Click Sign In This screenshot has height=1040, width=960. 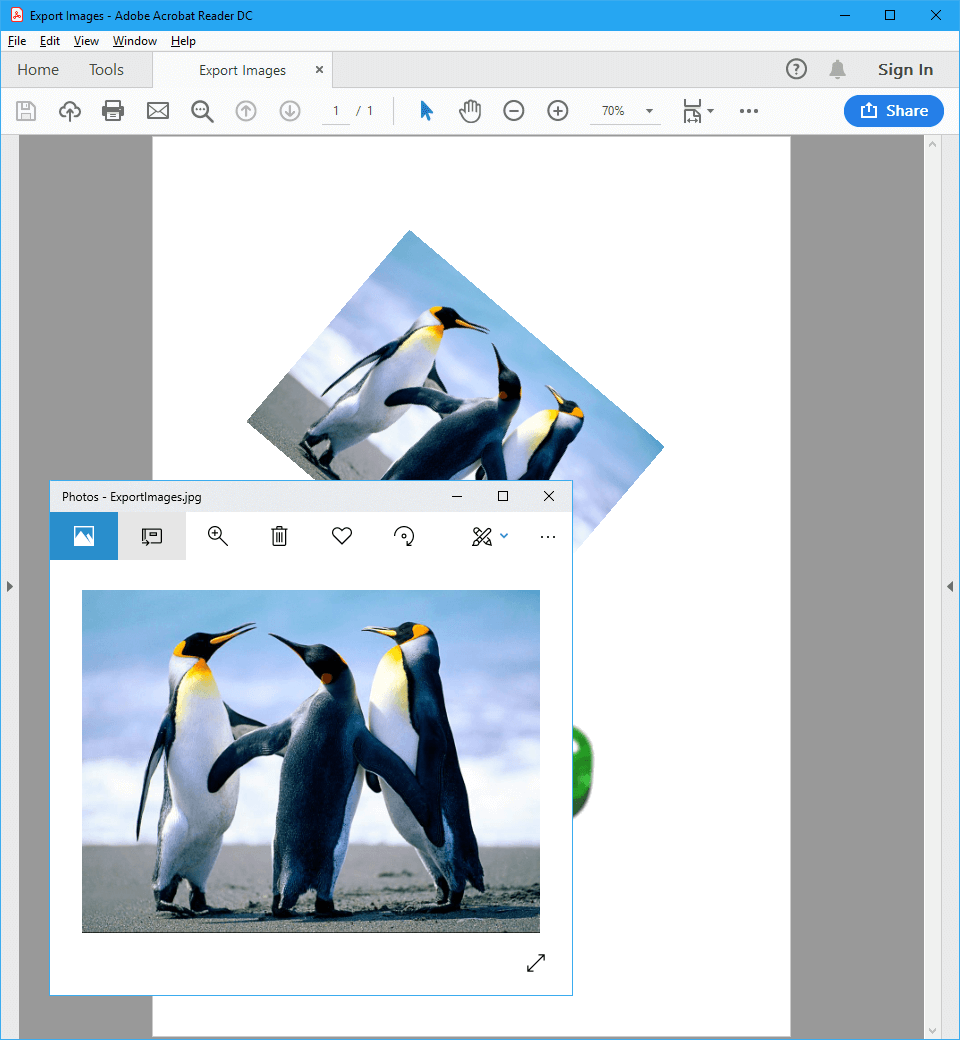905,70
